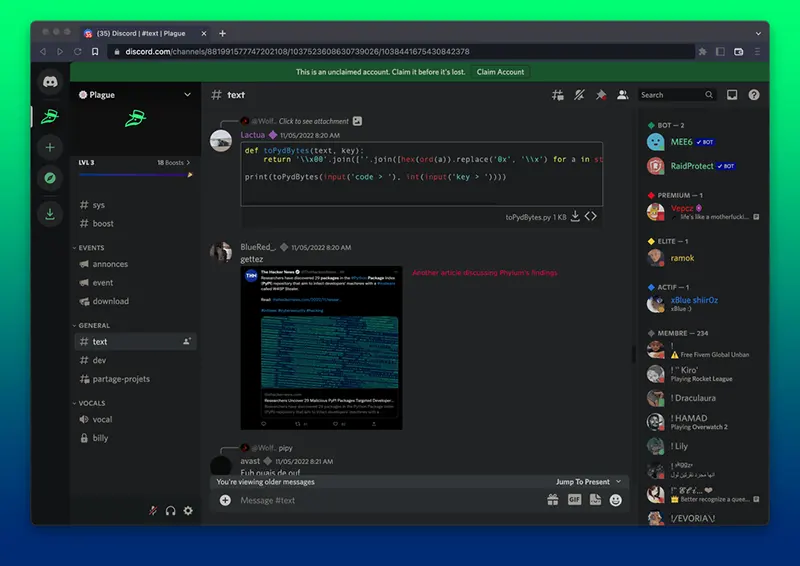Image resolution: width=800 pixels, height=566 pixels.
Task: Open Explore Public Servers compass icon
Action: [50, 178]
